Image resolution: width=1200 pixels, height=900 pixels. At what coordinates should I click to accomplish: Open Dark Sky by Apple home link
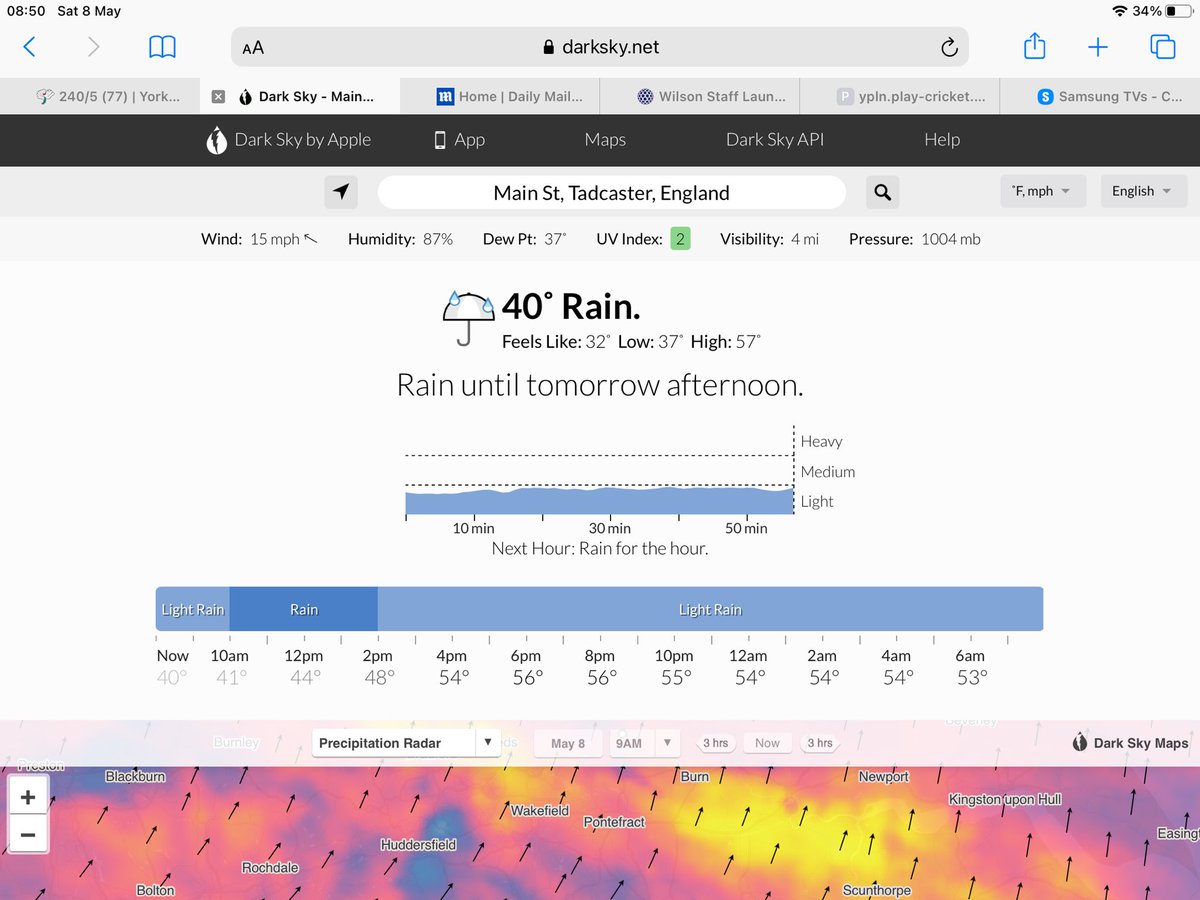(x=288, y=140)
